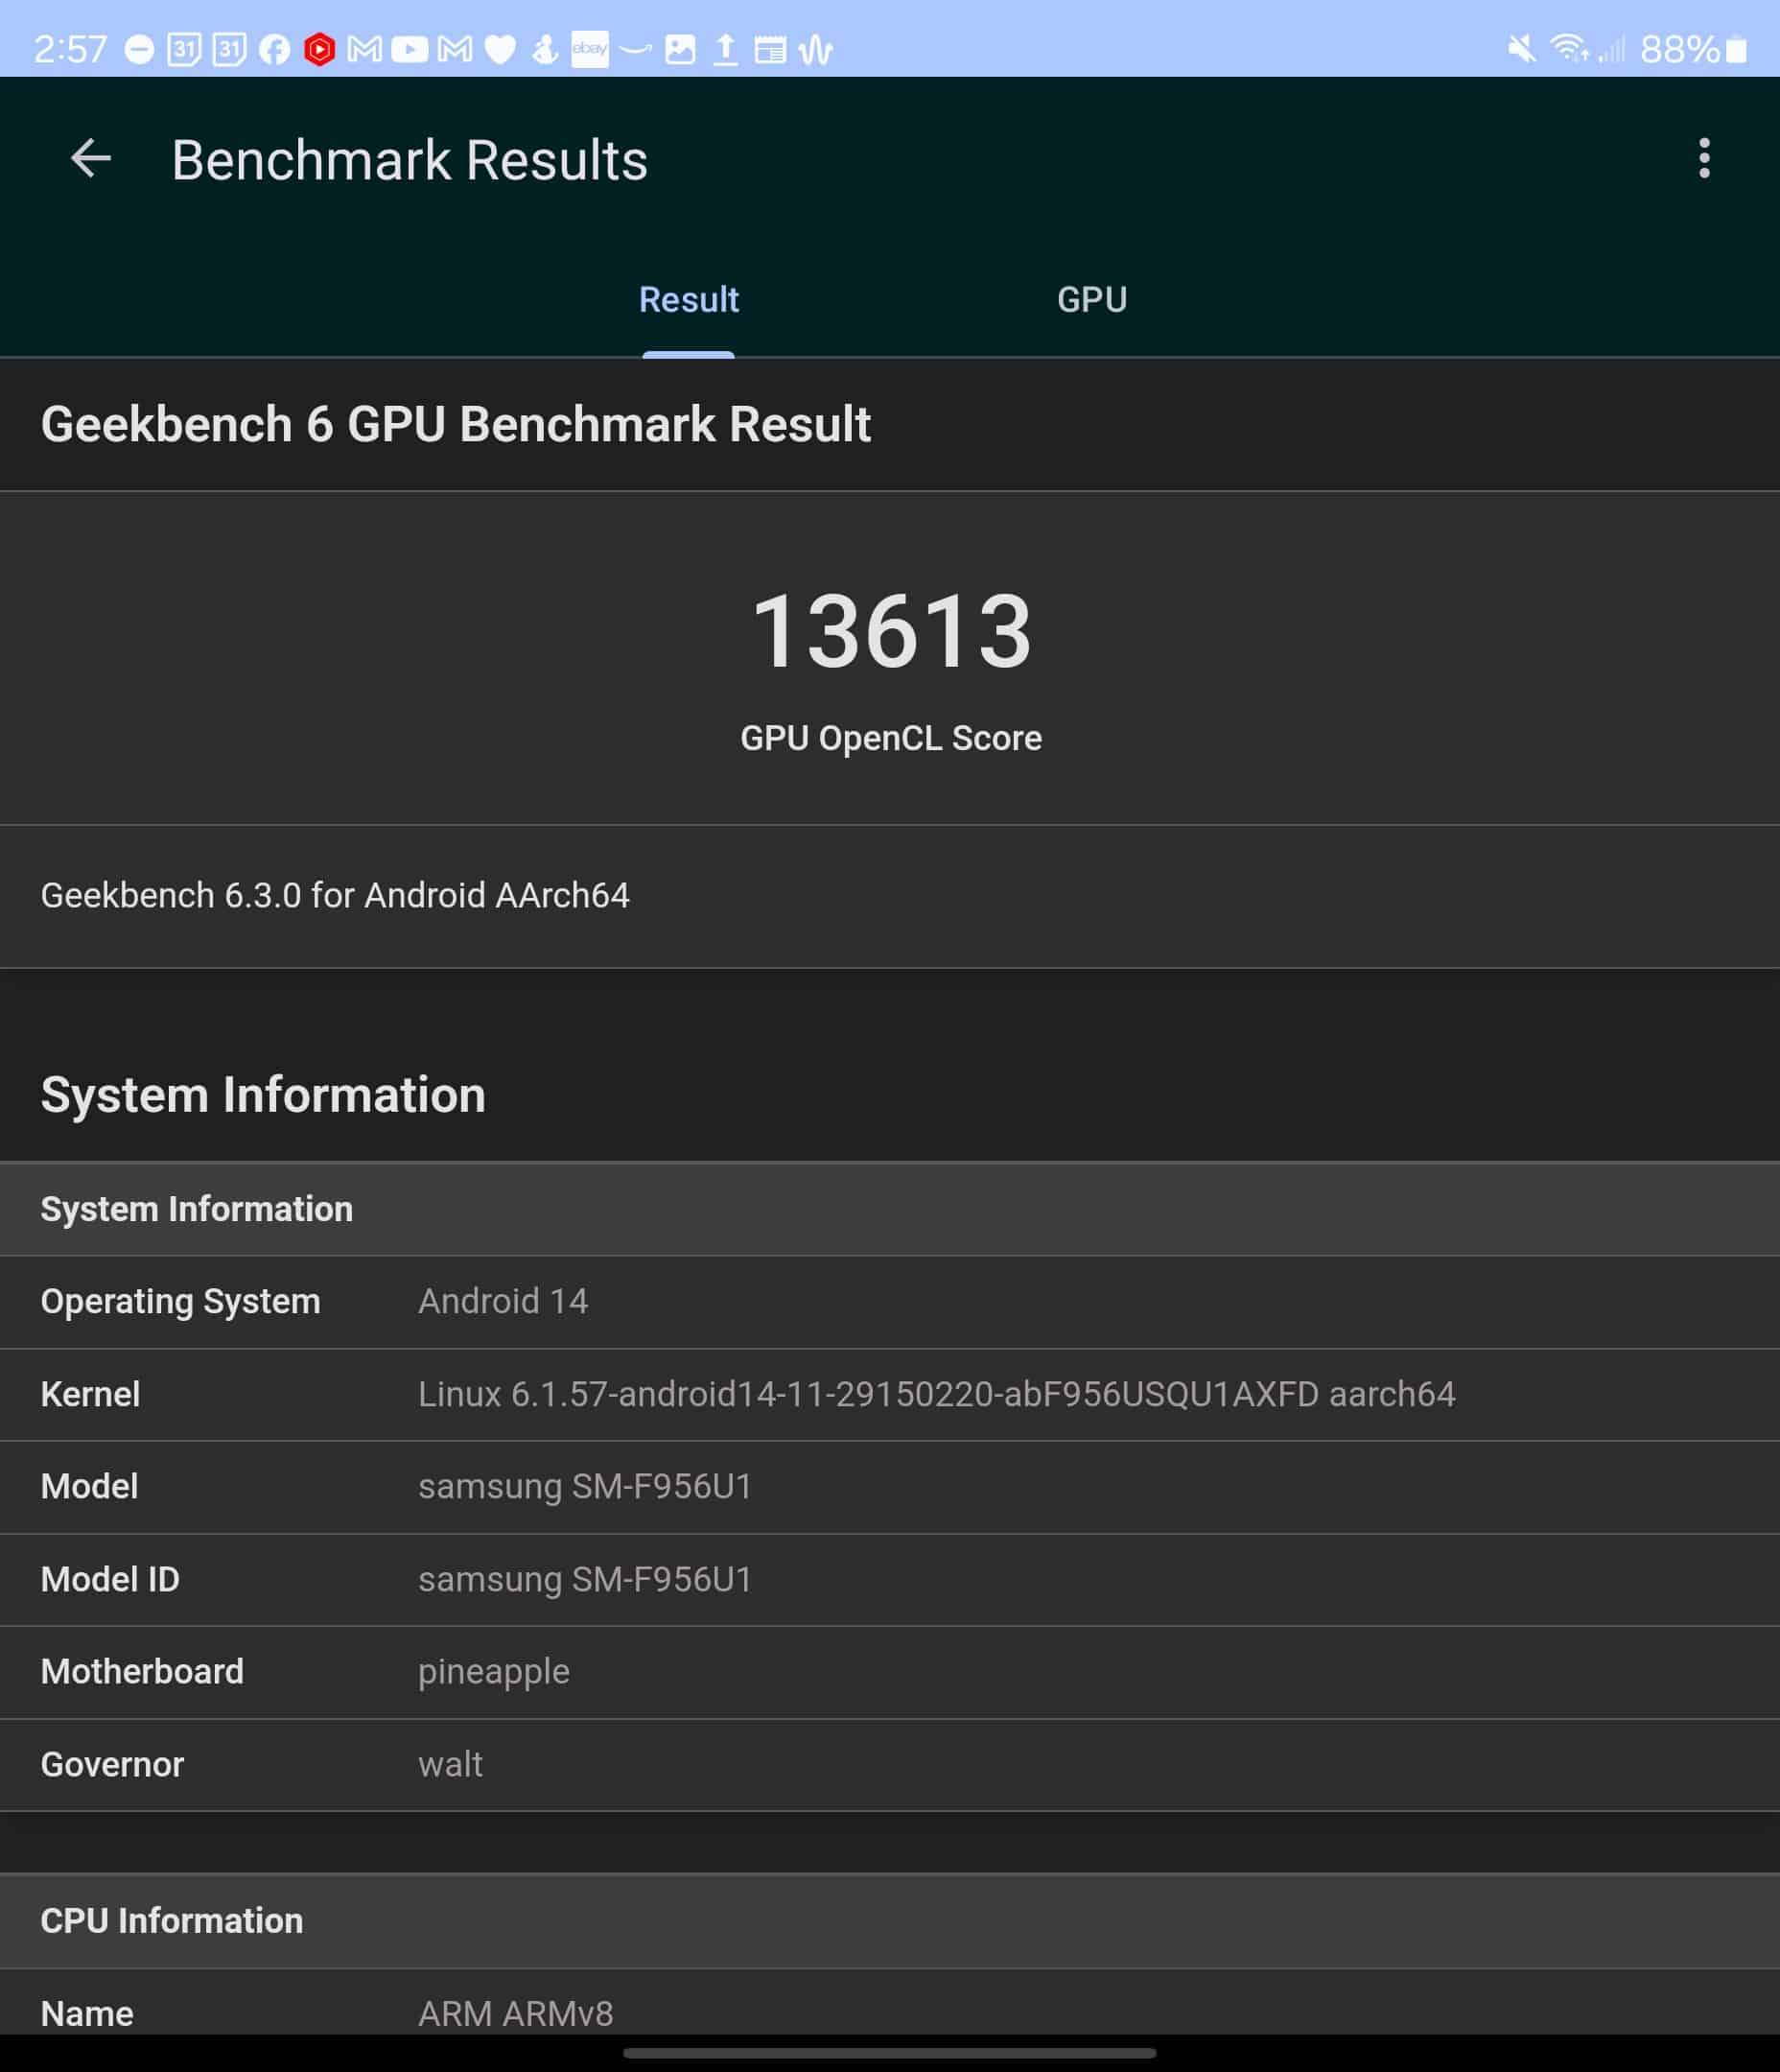This screenshot has width=1780, height=2072.
Task: Tap the battery icon in status bar
Action: (x=1737, y=49)
